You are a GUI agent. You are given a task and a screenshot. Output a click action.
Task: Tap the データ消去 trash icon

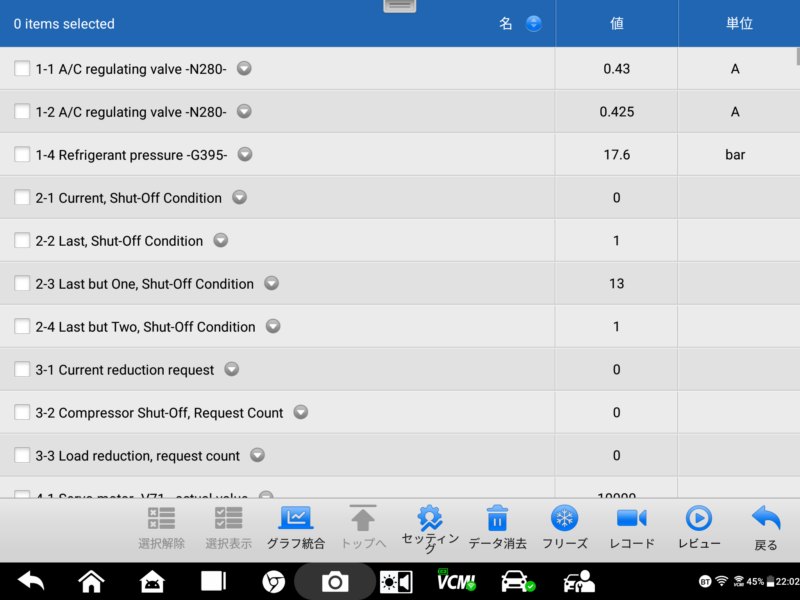click(x=497, y=527)
